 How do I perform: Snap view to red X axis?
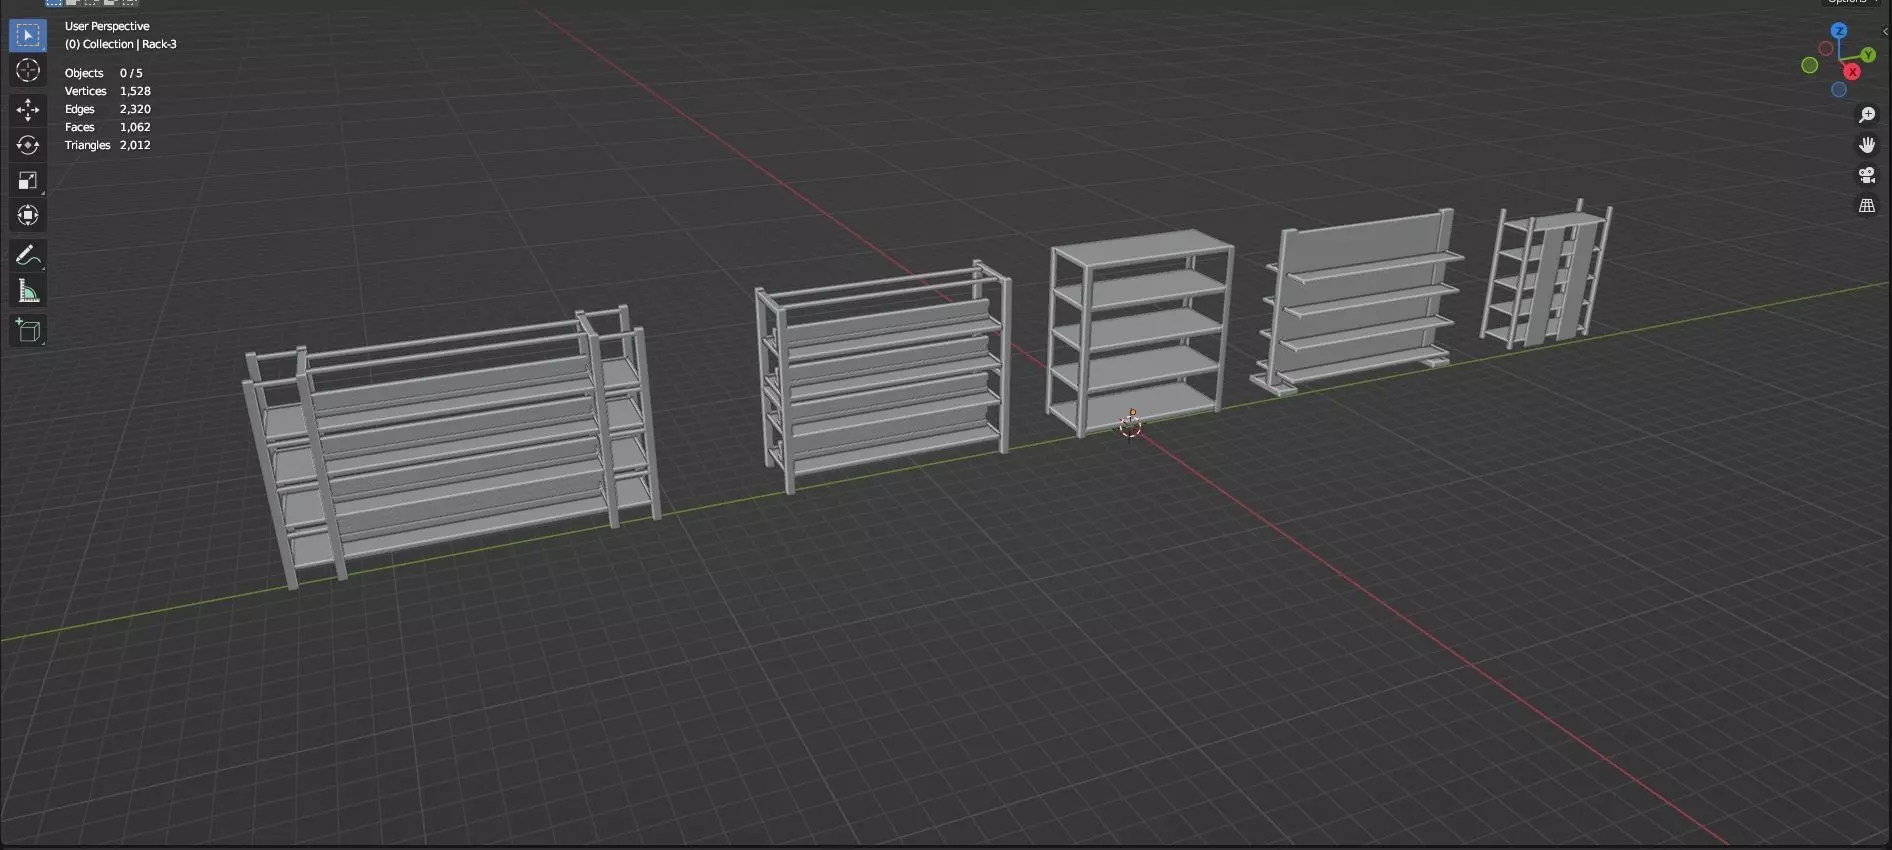click(x=1853, y=72)
